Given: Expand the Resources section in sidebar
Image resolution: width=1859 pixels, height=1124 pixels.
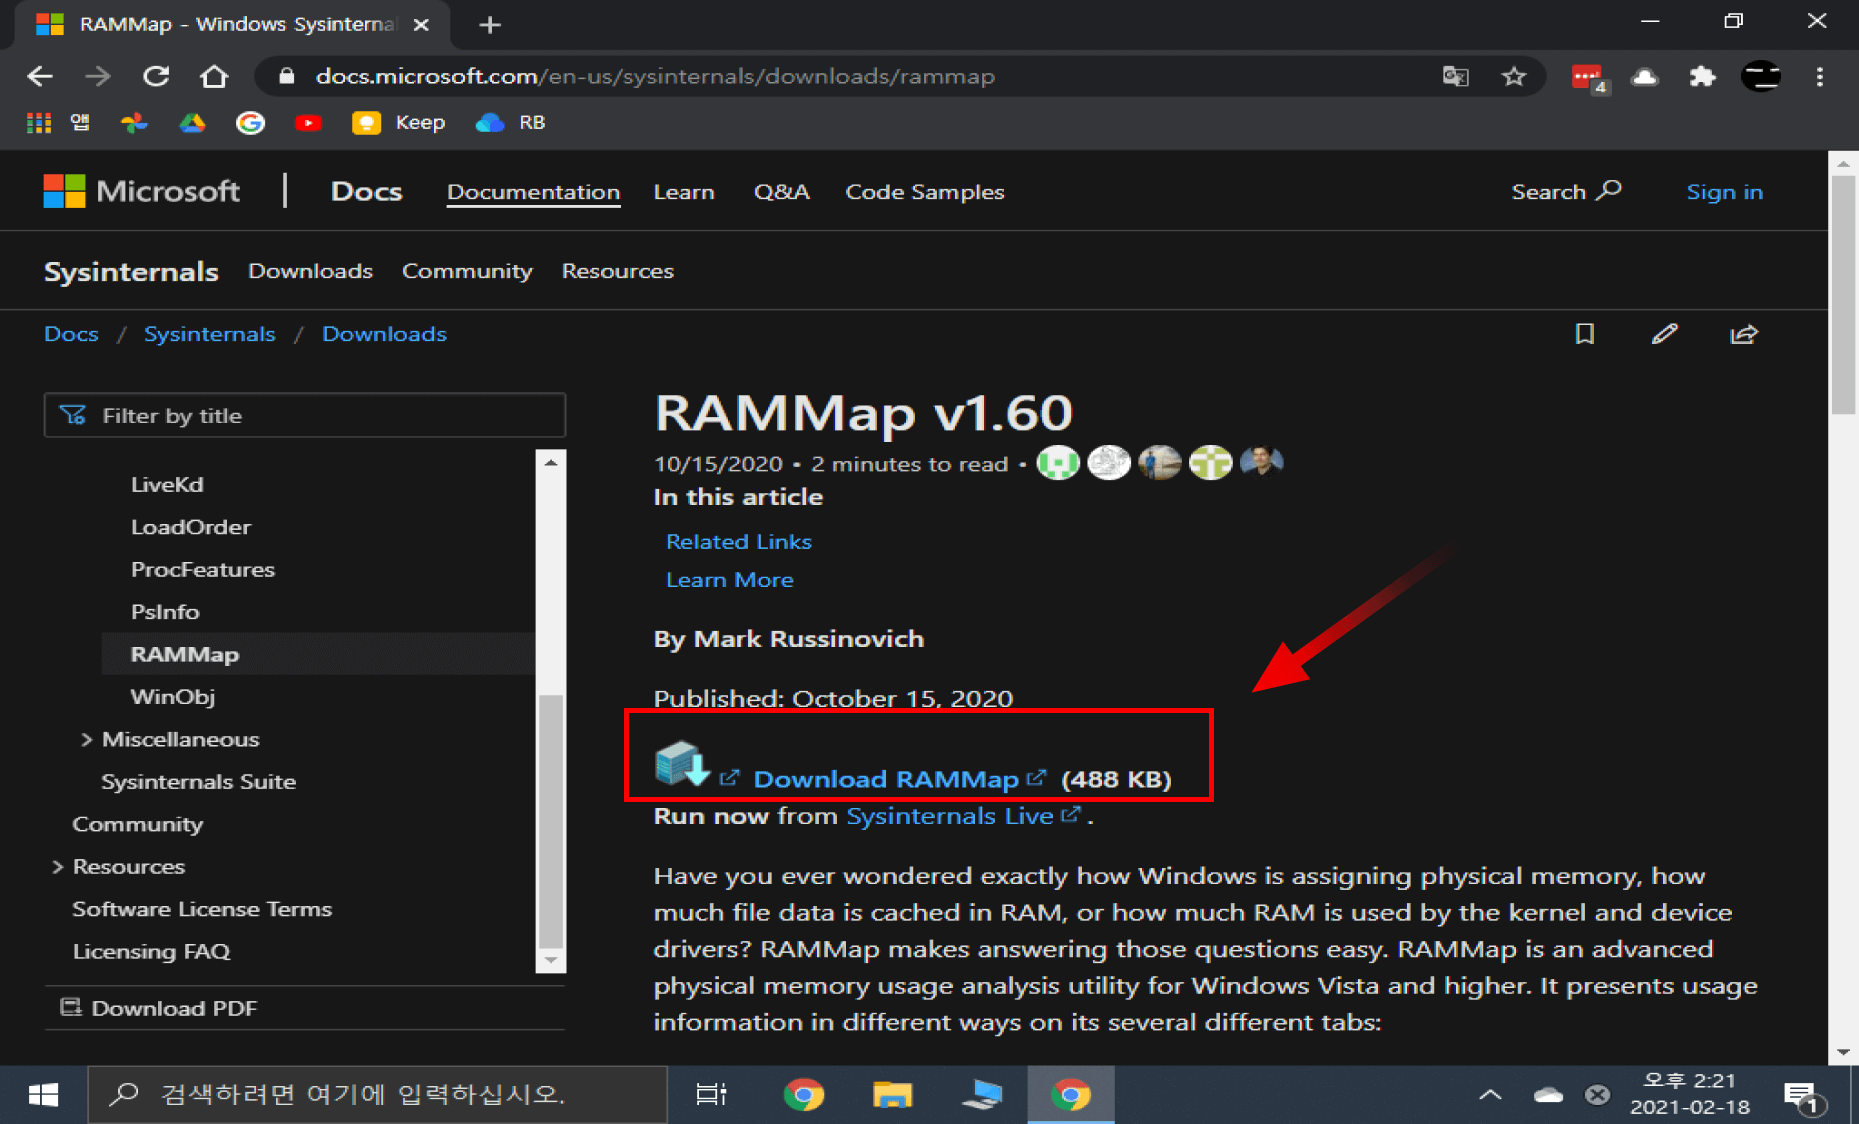Looking at the screenshot, I should point(57,866).
